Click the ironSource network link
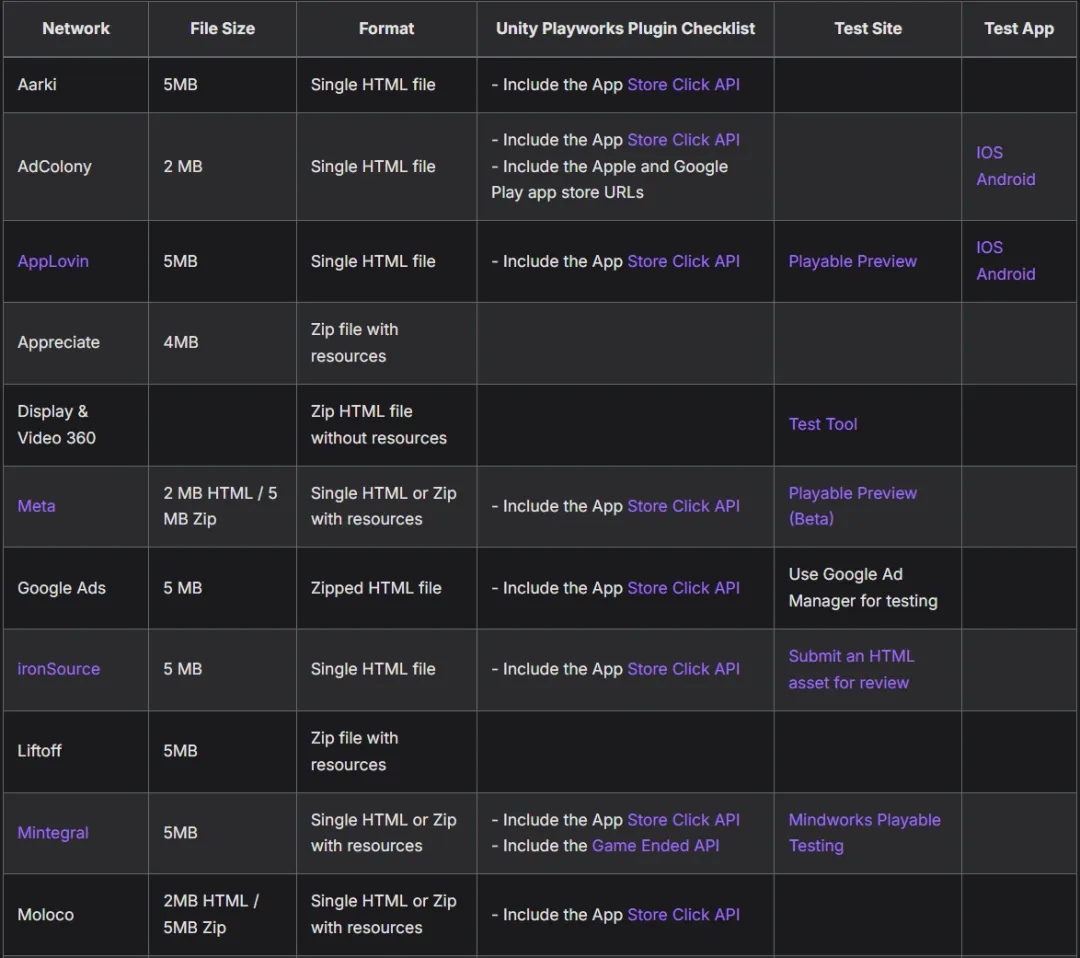The image size is (1080, 958). tap(58, 669)
